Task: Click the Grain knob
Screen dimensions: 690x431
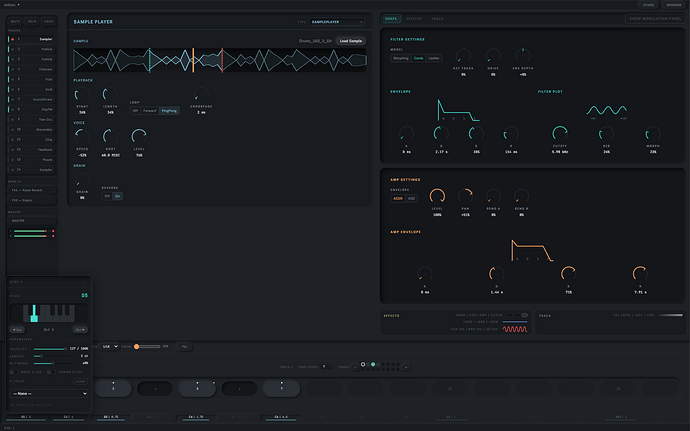Action: coord(82,180)
